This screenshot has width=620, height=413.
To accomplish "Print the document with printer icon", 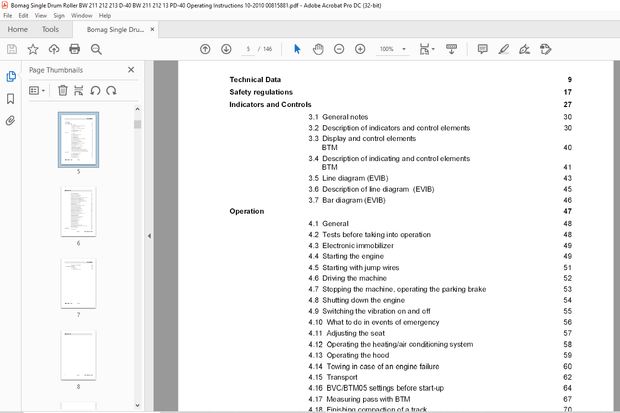I will tap(75, 49).
